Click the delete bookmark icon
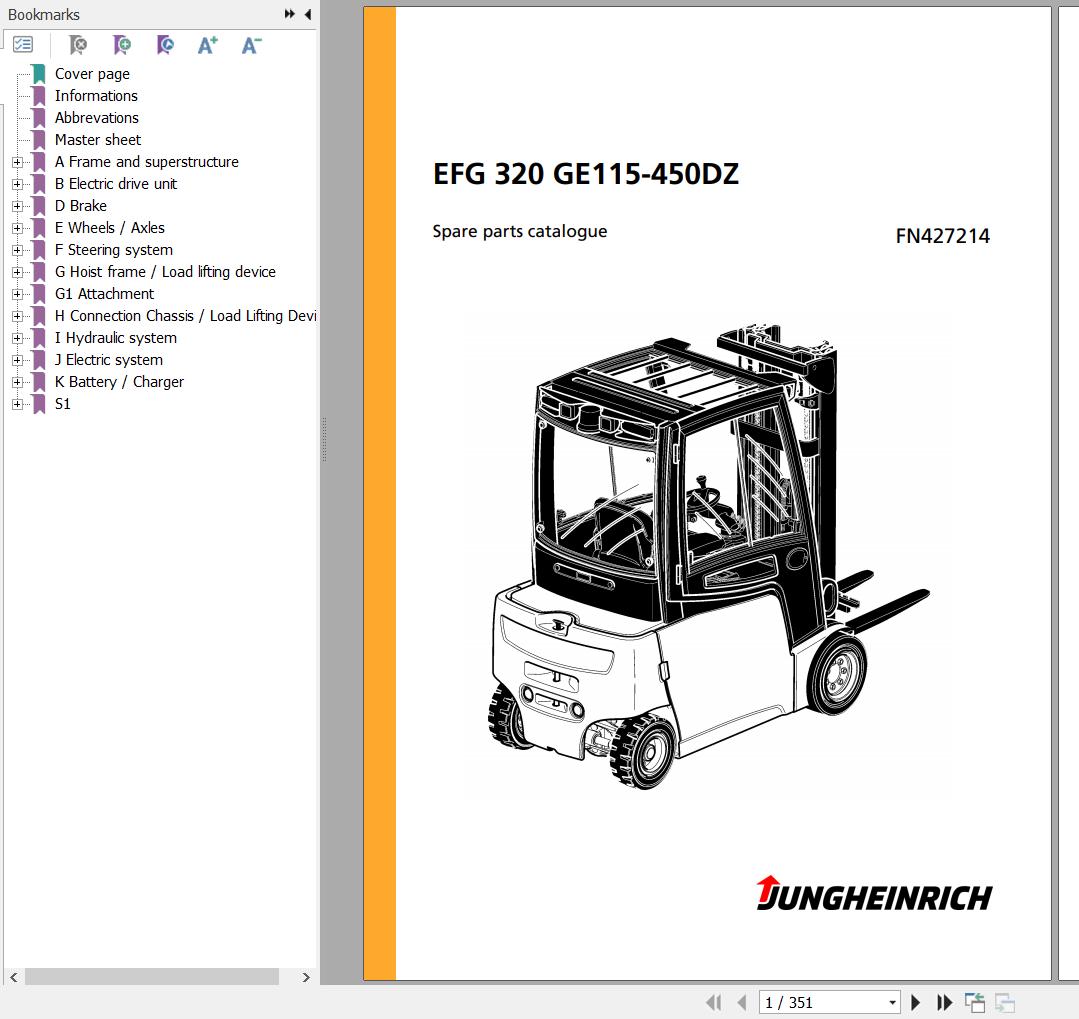The width and height of the screenshot is (1079, 1019). click(78, 45)
